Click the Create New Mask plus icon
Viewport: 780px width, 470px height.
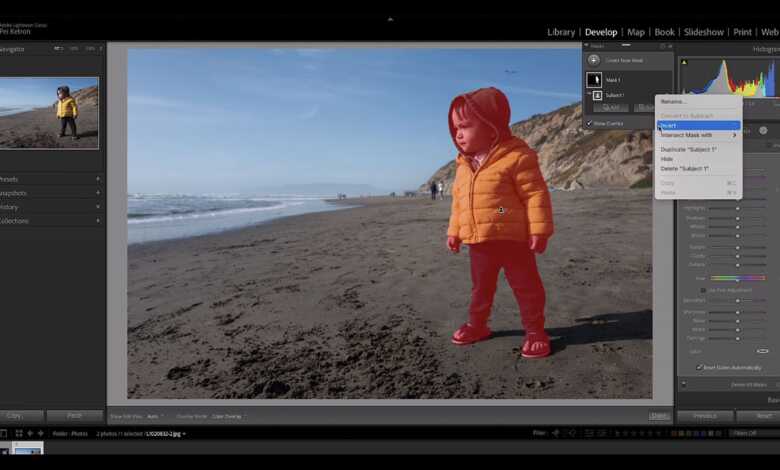(593, 60)
